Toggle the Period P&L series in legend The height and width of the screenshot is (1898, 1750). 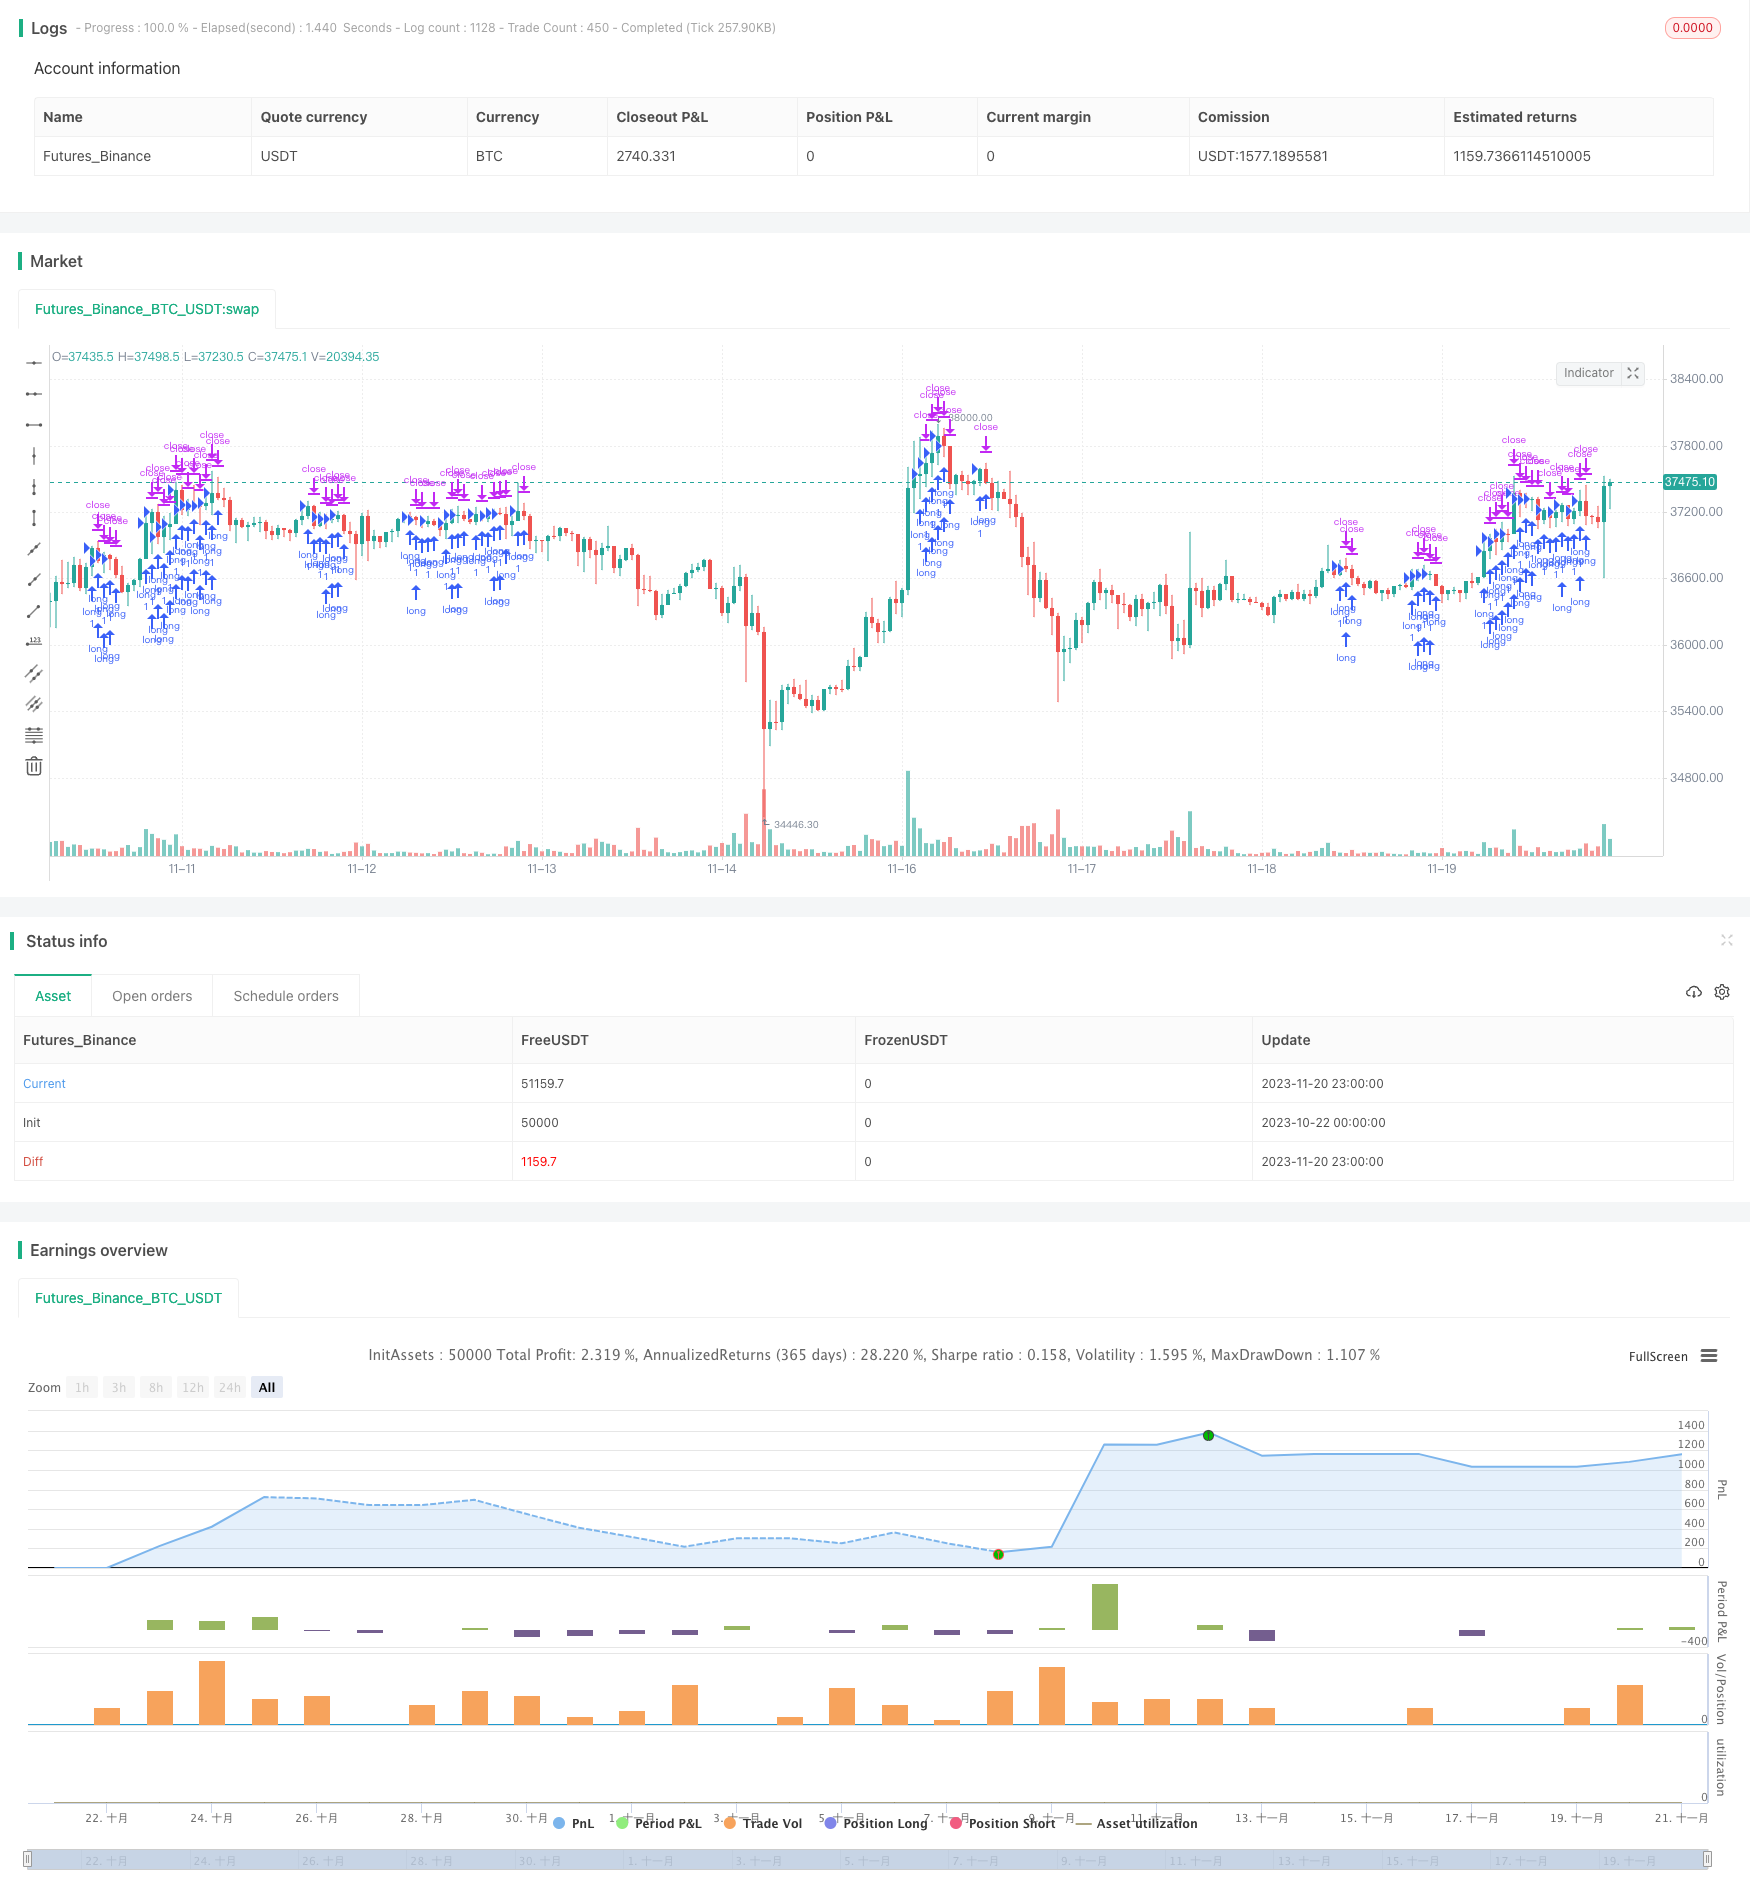[x=659, y=1823]
